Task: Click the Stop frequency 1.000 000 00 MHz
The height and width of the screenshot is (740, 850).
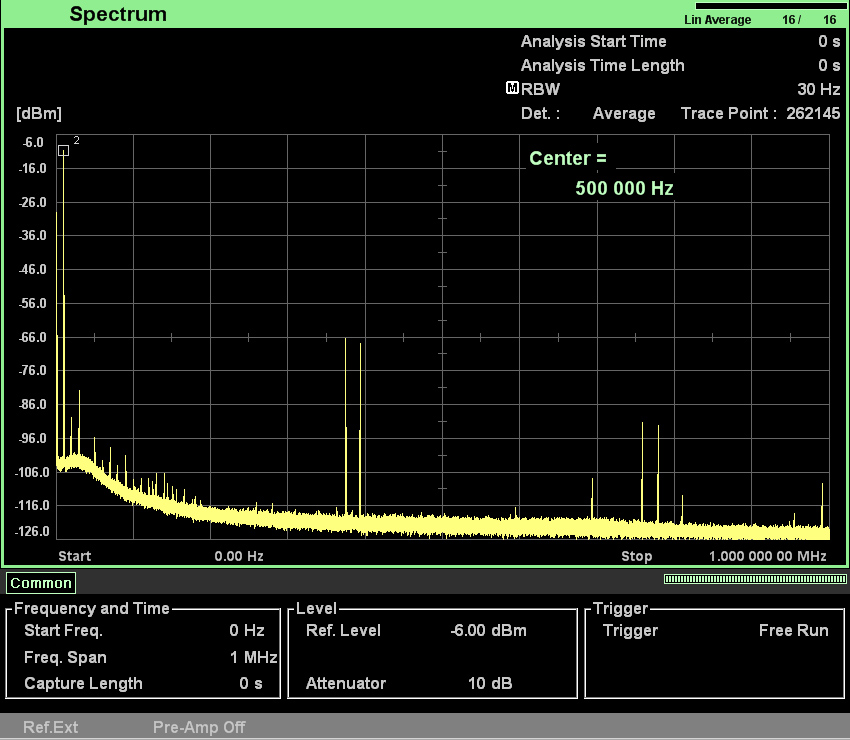Action: [x=768, y=556]
